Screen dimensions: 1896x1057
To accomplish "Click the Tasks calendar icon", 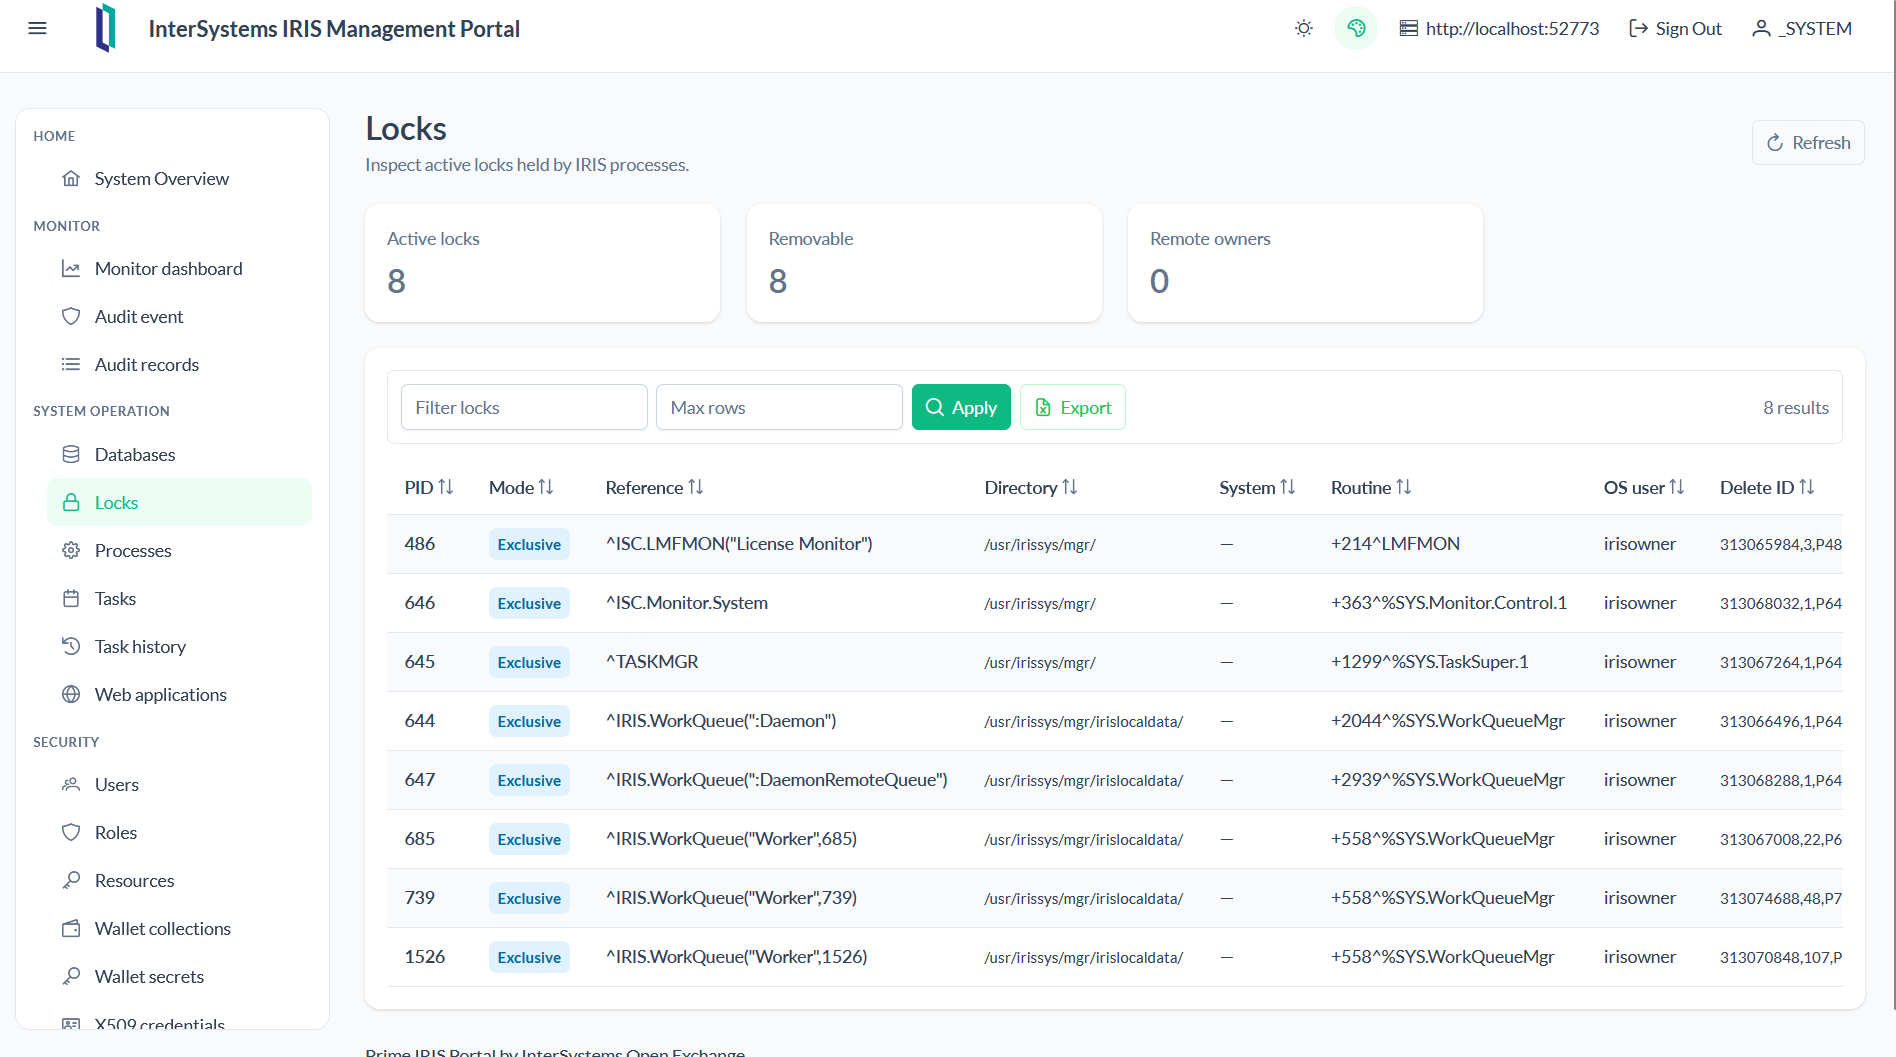I will pos(71,598).
